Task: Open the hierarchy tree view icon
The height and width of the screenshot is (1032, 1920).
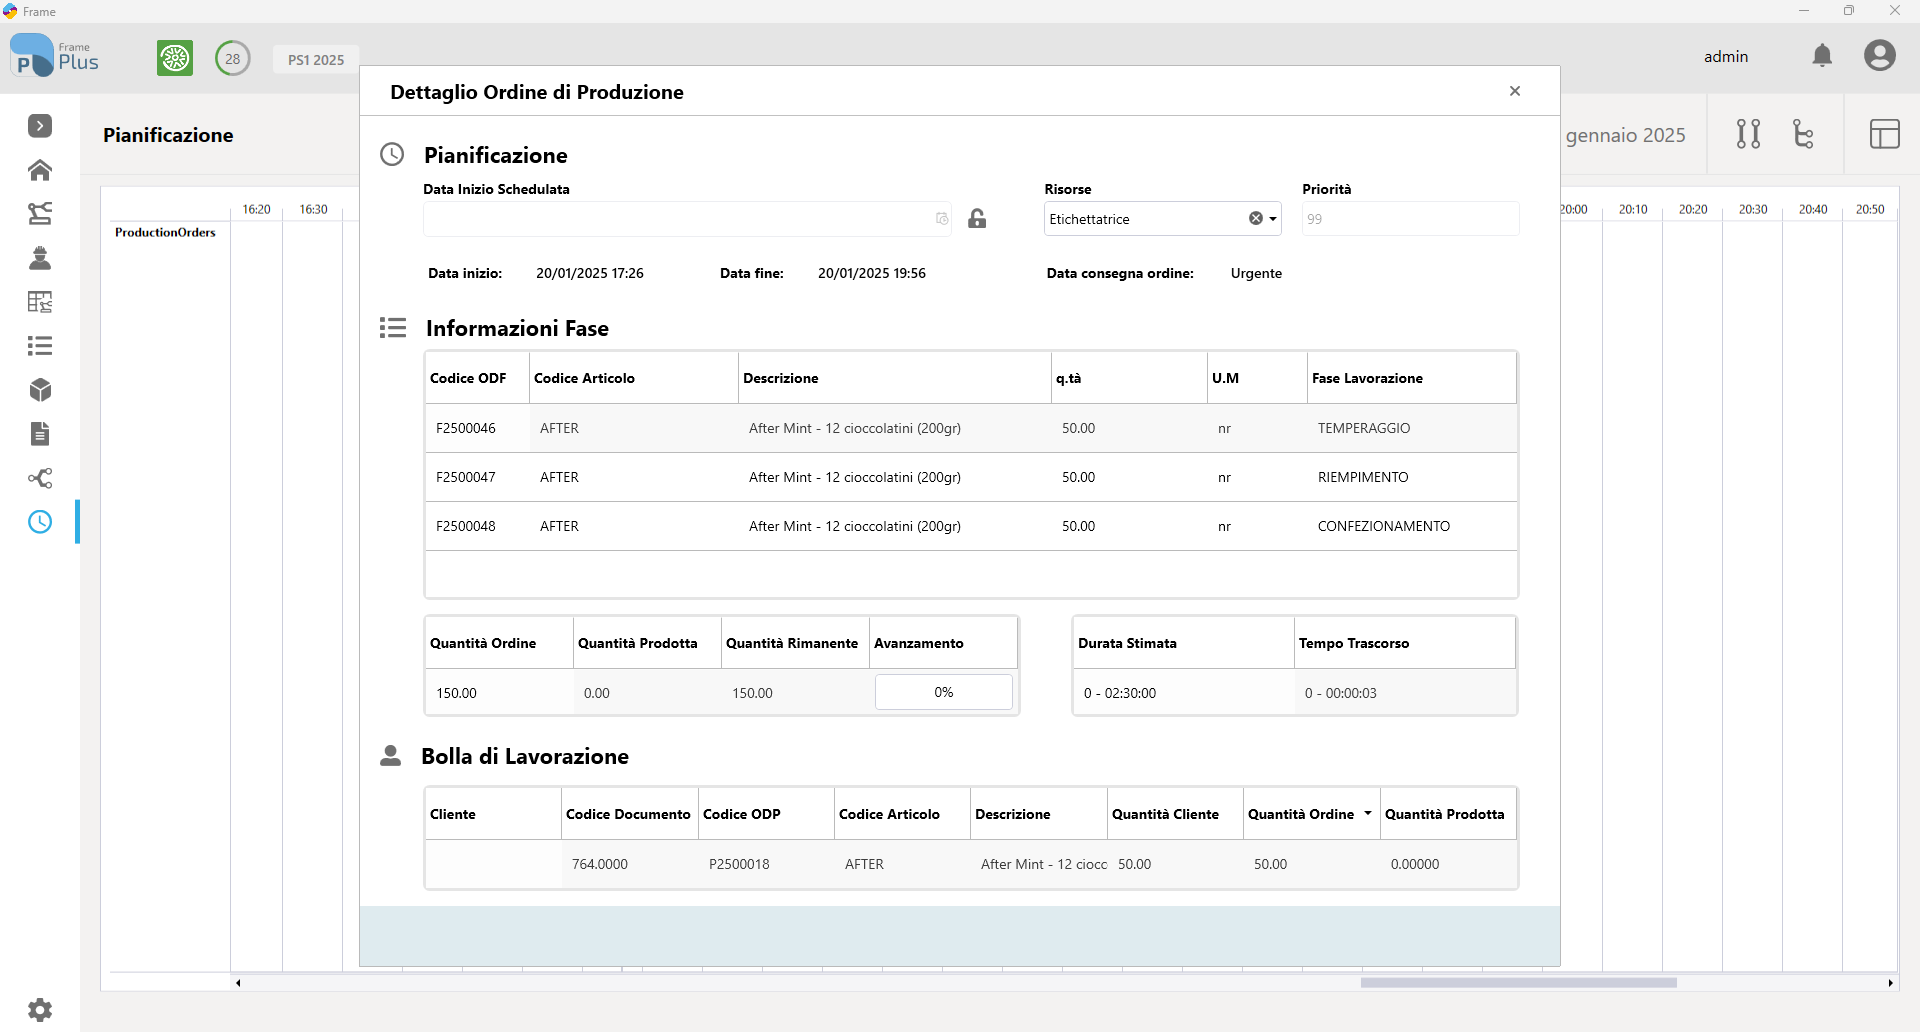Action: pos(1803,134)
